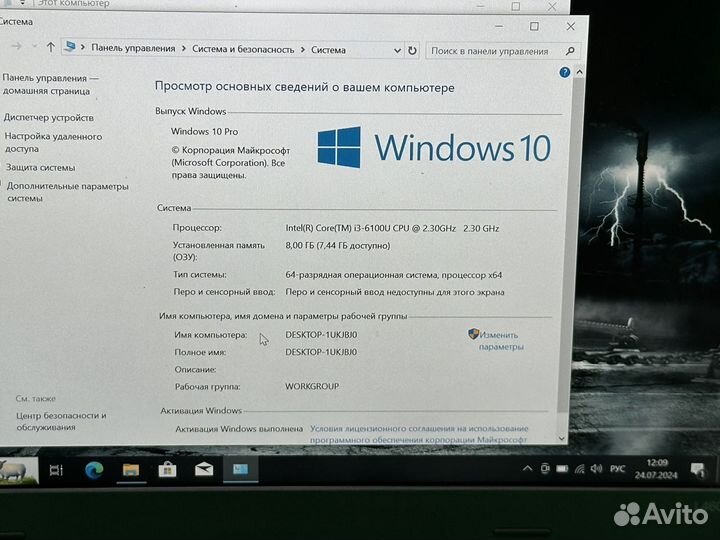Viewport: 720px width, 540px height.
Task: Open Настройка удаленного доступа
Action: [x=53, y=142]
